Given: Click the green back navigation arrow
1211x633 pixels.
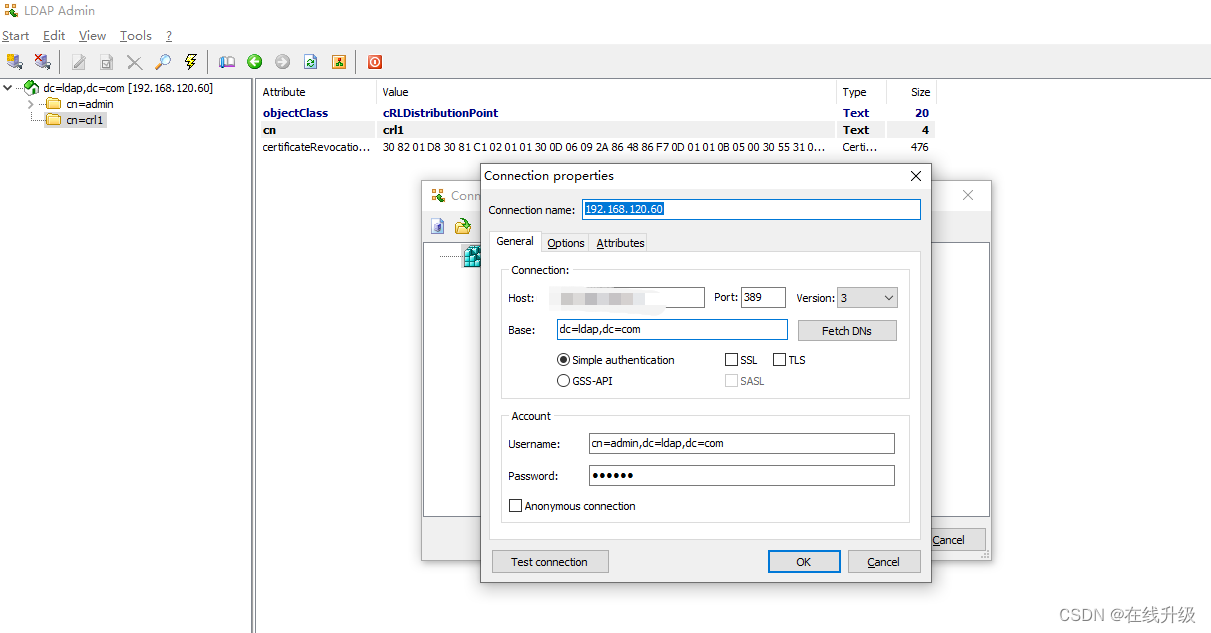Looking at the screenshot, I should [254, 61].
